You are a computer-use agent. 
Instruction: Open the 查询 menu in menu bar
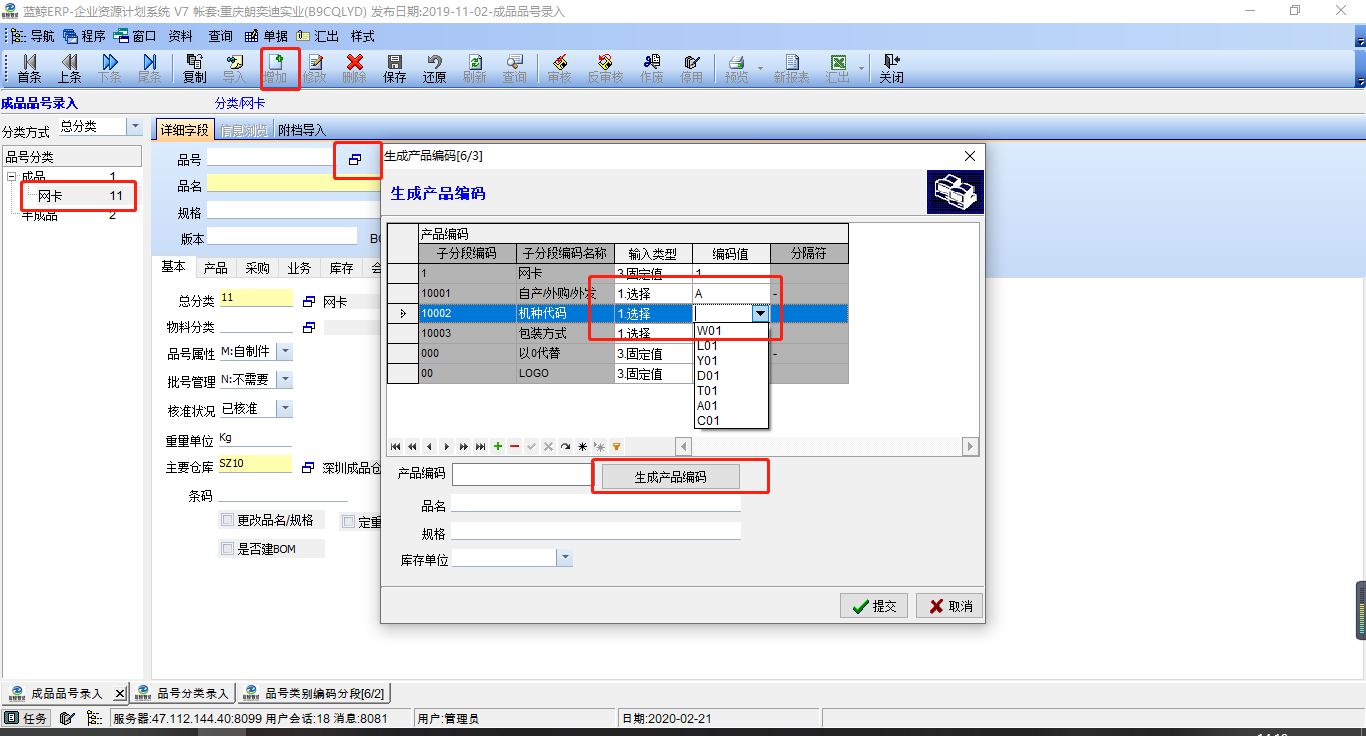coord(220,36)
